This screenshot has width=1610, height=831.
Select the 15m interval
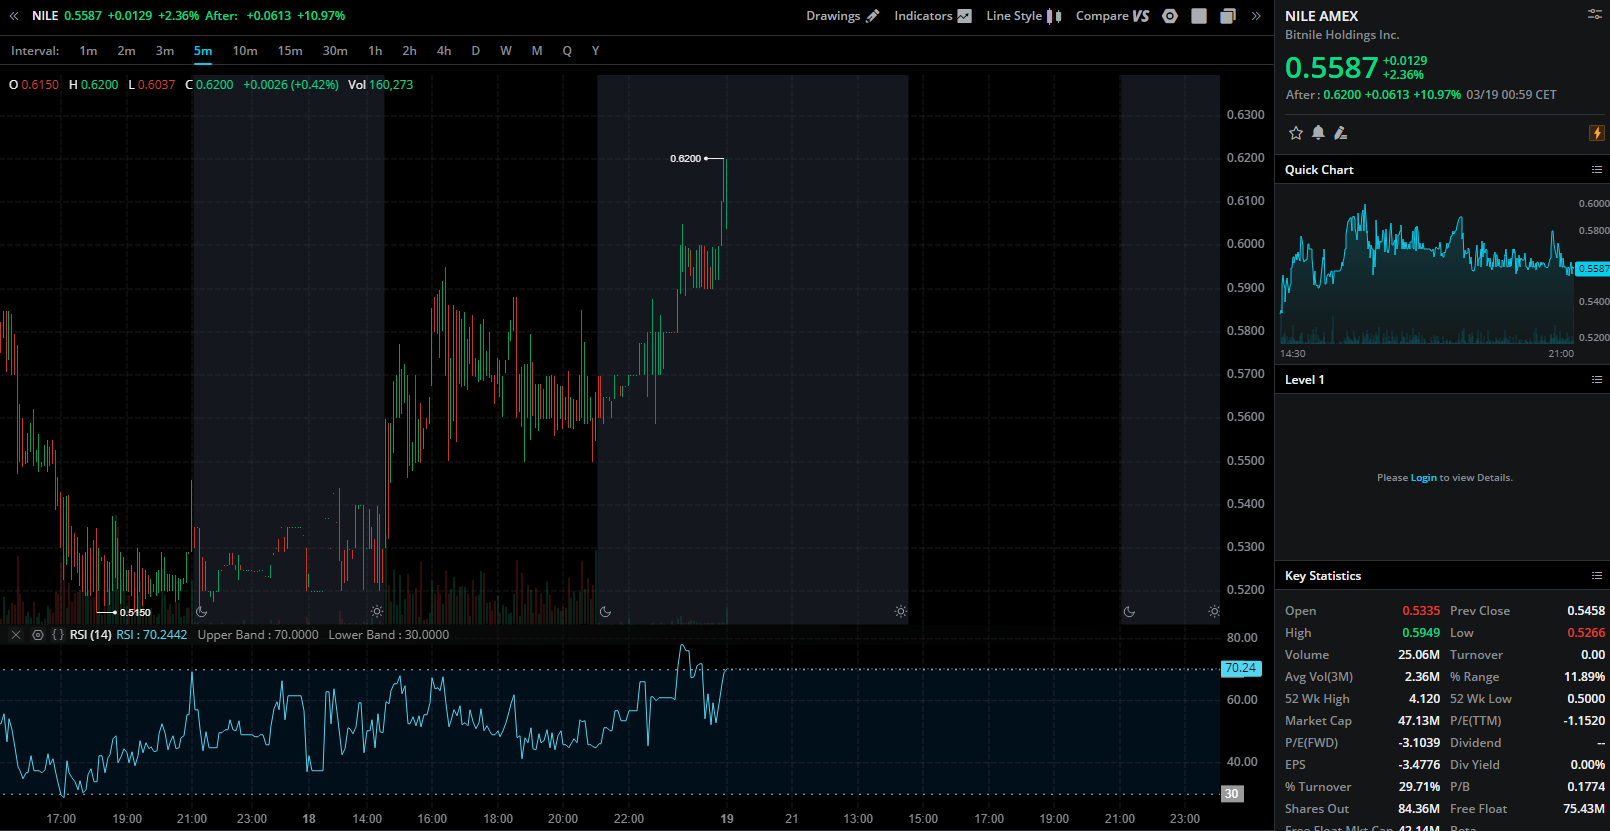290,51
